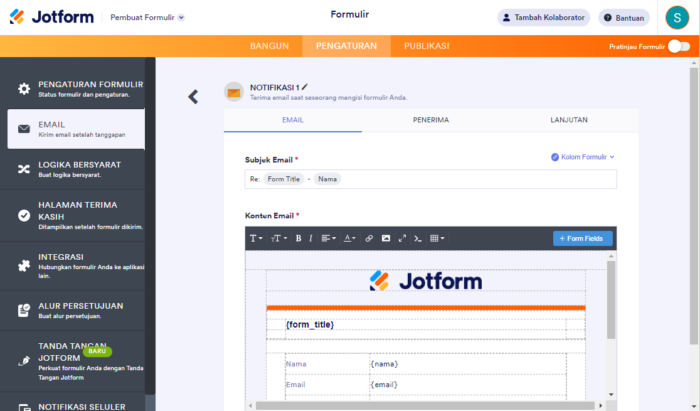Image resolution: width=700 pixels, height=411 pixels.
Task: Click the BARU badge on Tanda Tangan
Action: coord(97,351)
